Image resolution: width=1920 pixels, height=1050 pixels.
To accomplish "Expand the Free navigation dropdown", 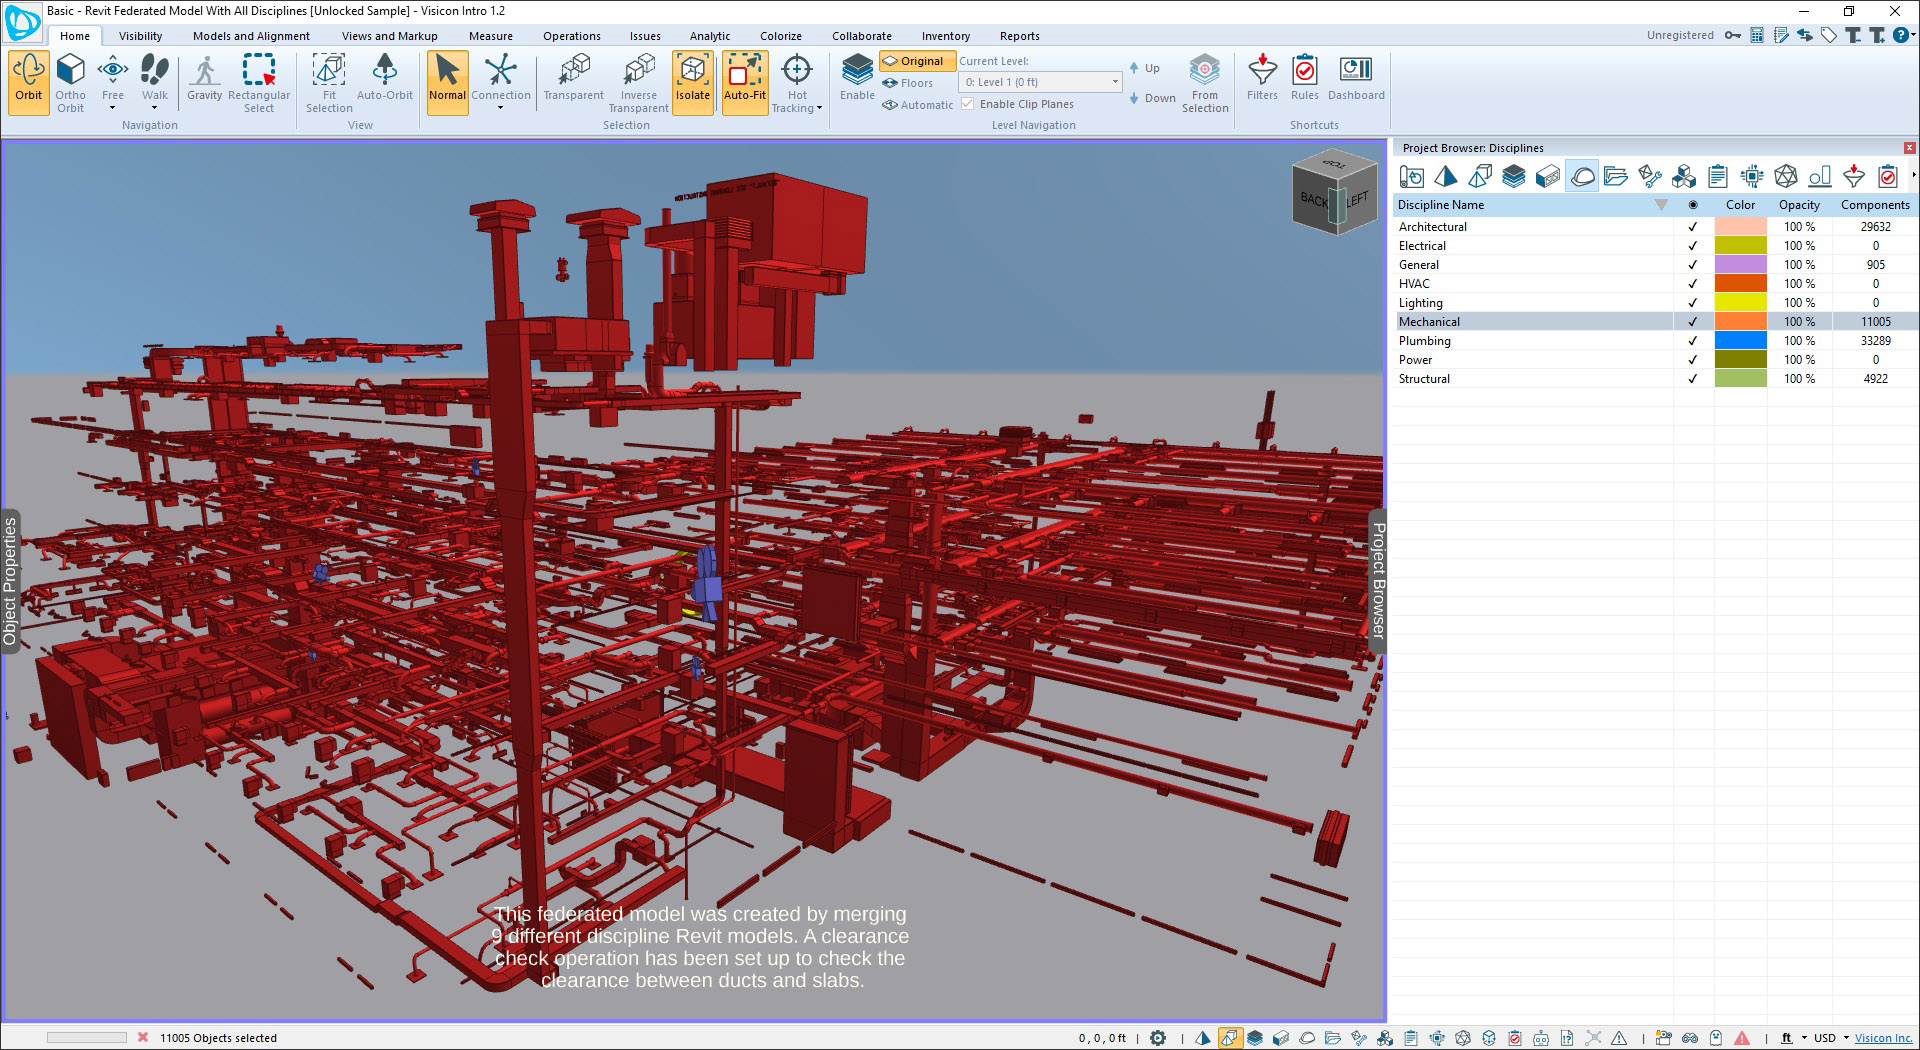I will tap(113, 108).
